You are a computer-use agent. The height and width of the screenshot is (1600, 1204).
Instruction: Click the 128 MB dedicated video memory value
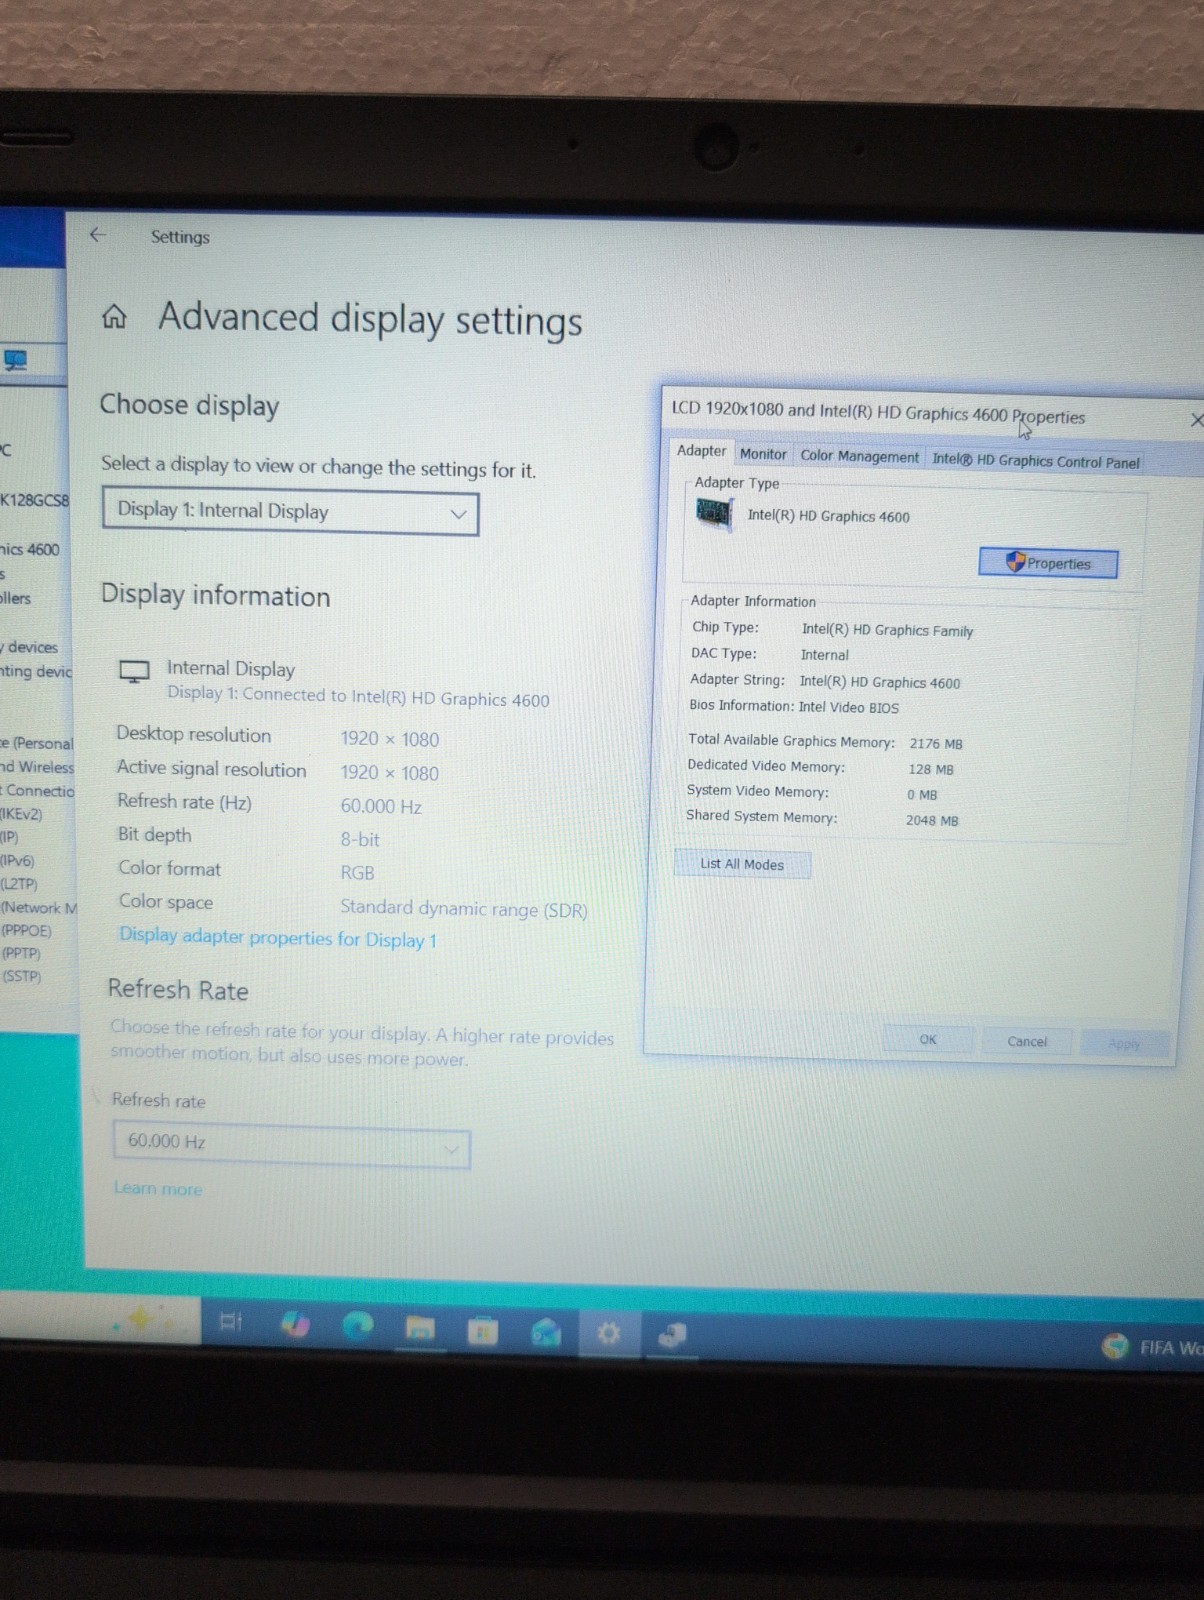931,769
